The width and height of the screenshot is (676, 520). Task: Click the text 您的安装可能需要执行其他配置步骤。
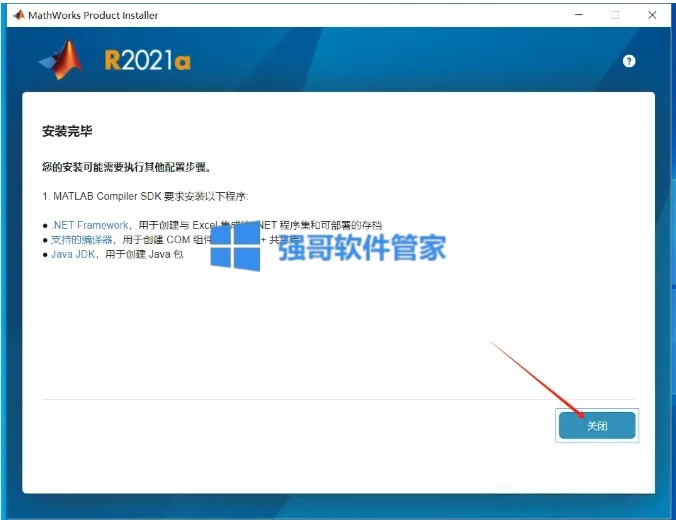[x=127, y=167]
